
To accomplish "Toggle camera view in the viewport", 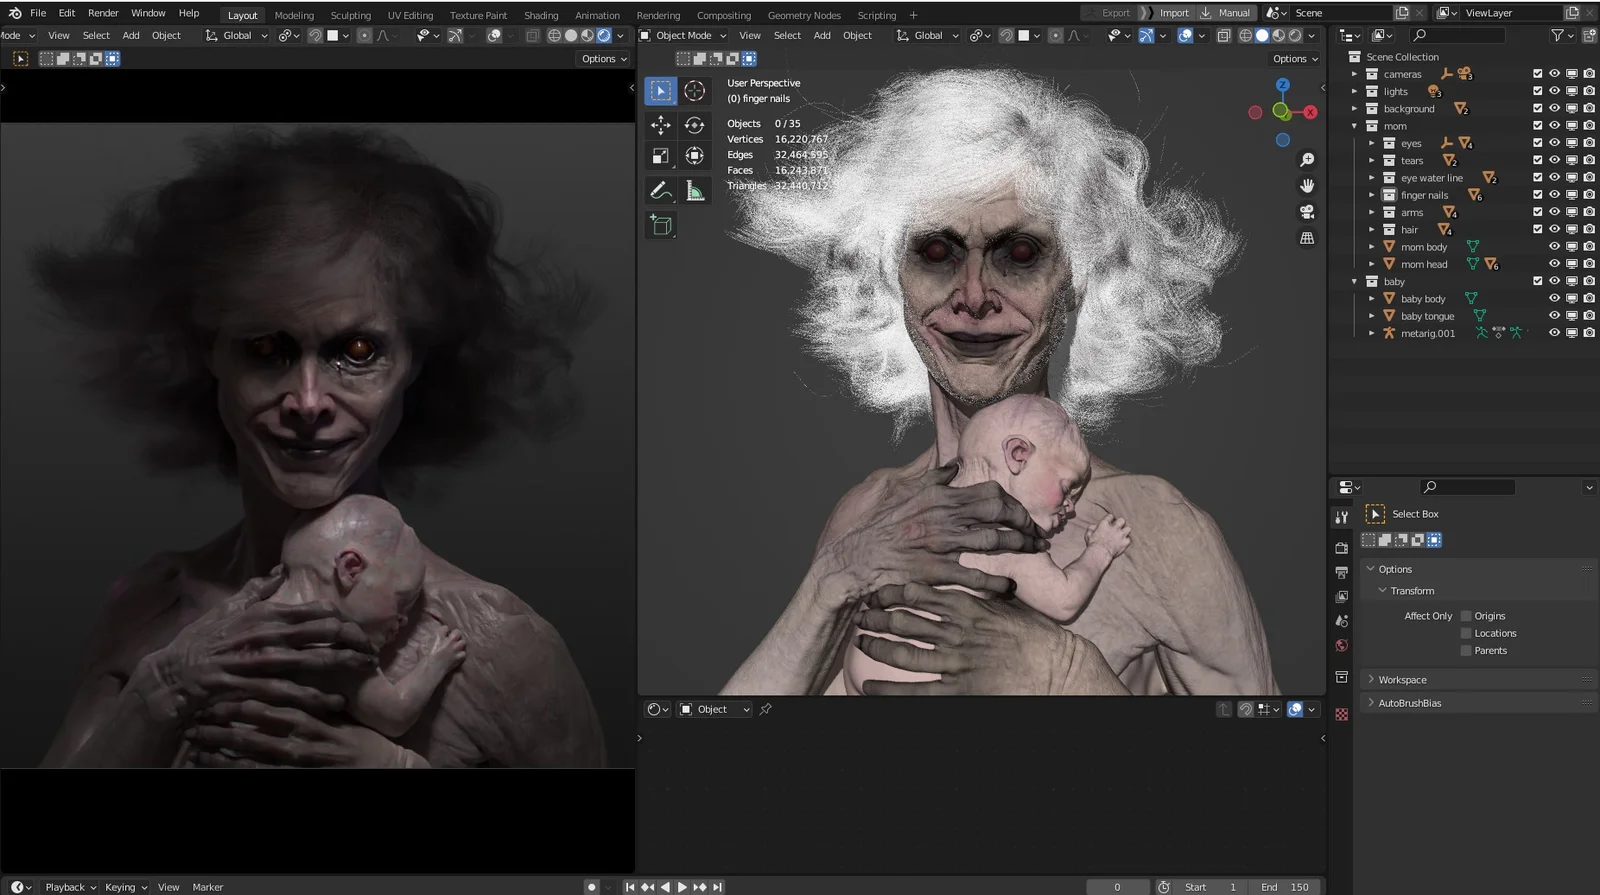I will (x=1306, y=212).
